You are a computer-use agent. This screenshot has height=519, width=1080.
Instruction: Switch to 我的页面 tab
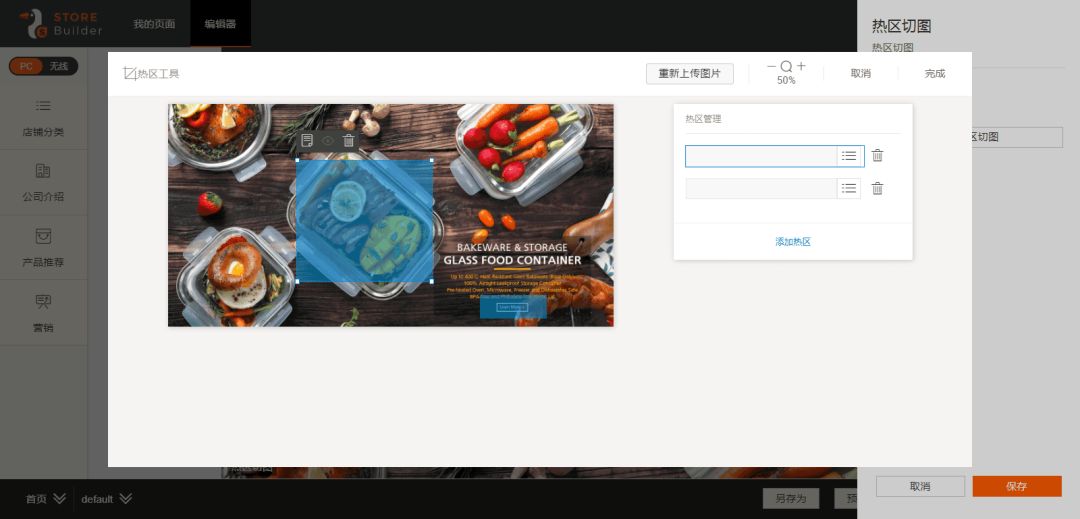tap(154, 24)
